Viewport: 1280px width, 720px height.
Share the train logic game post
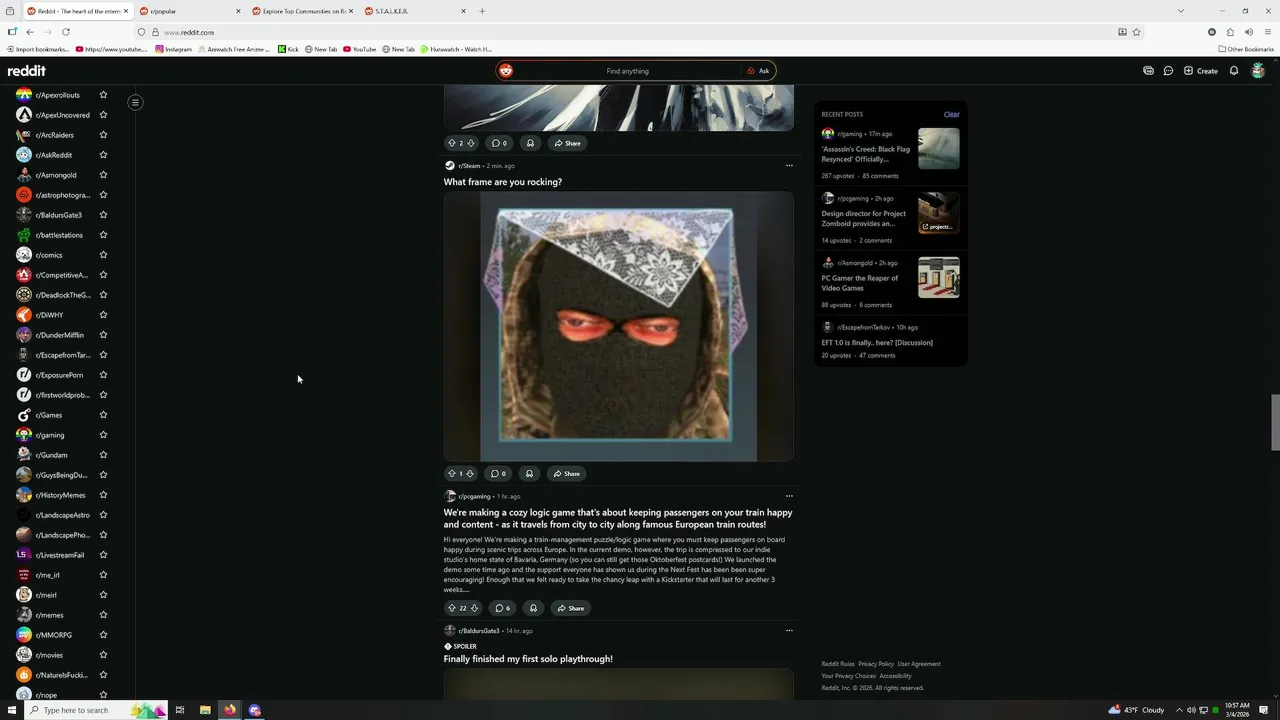pyautogui.click(x=570, y=608)
